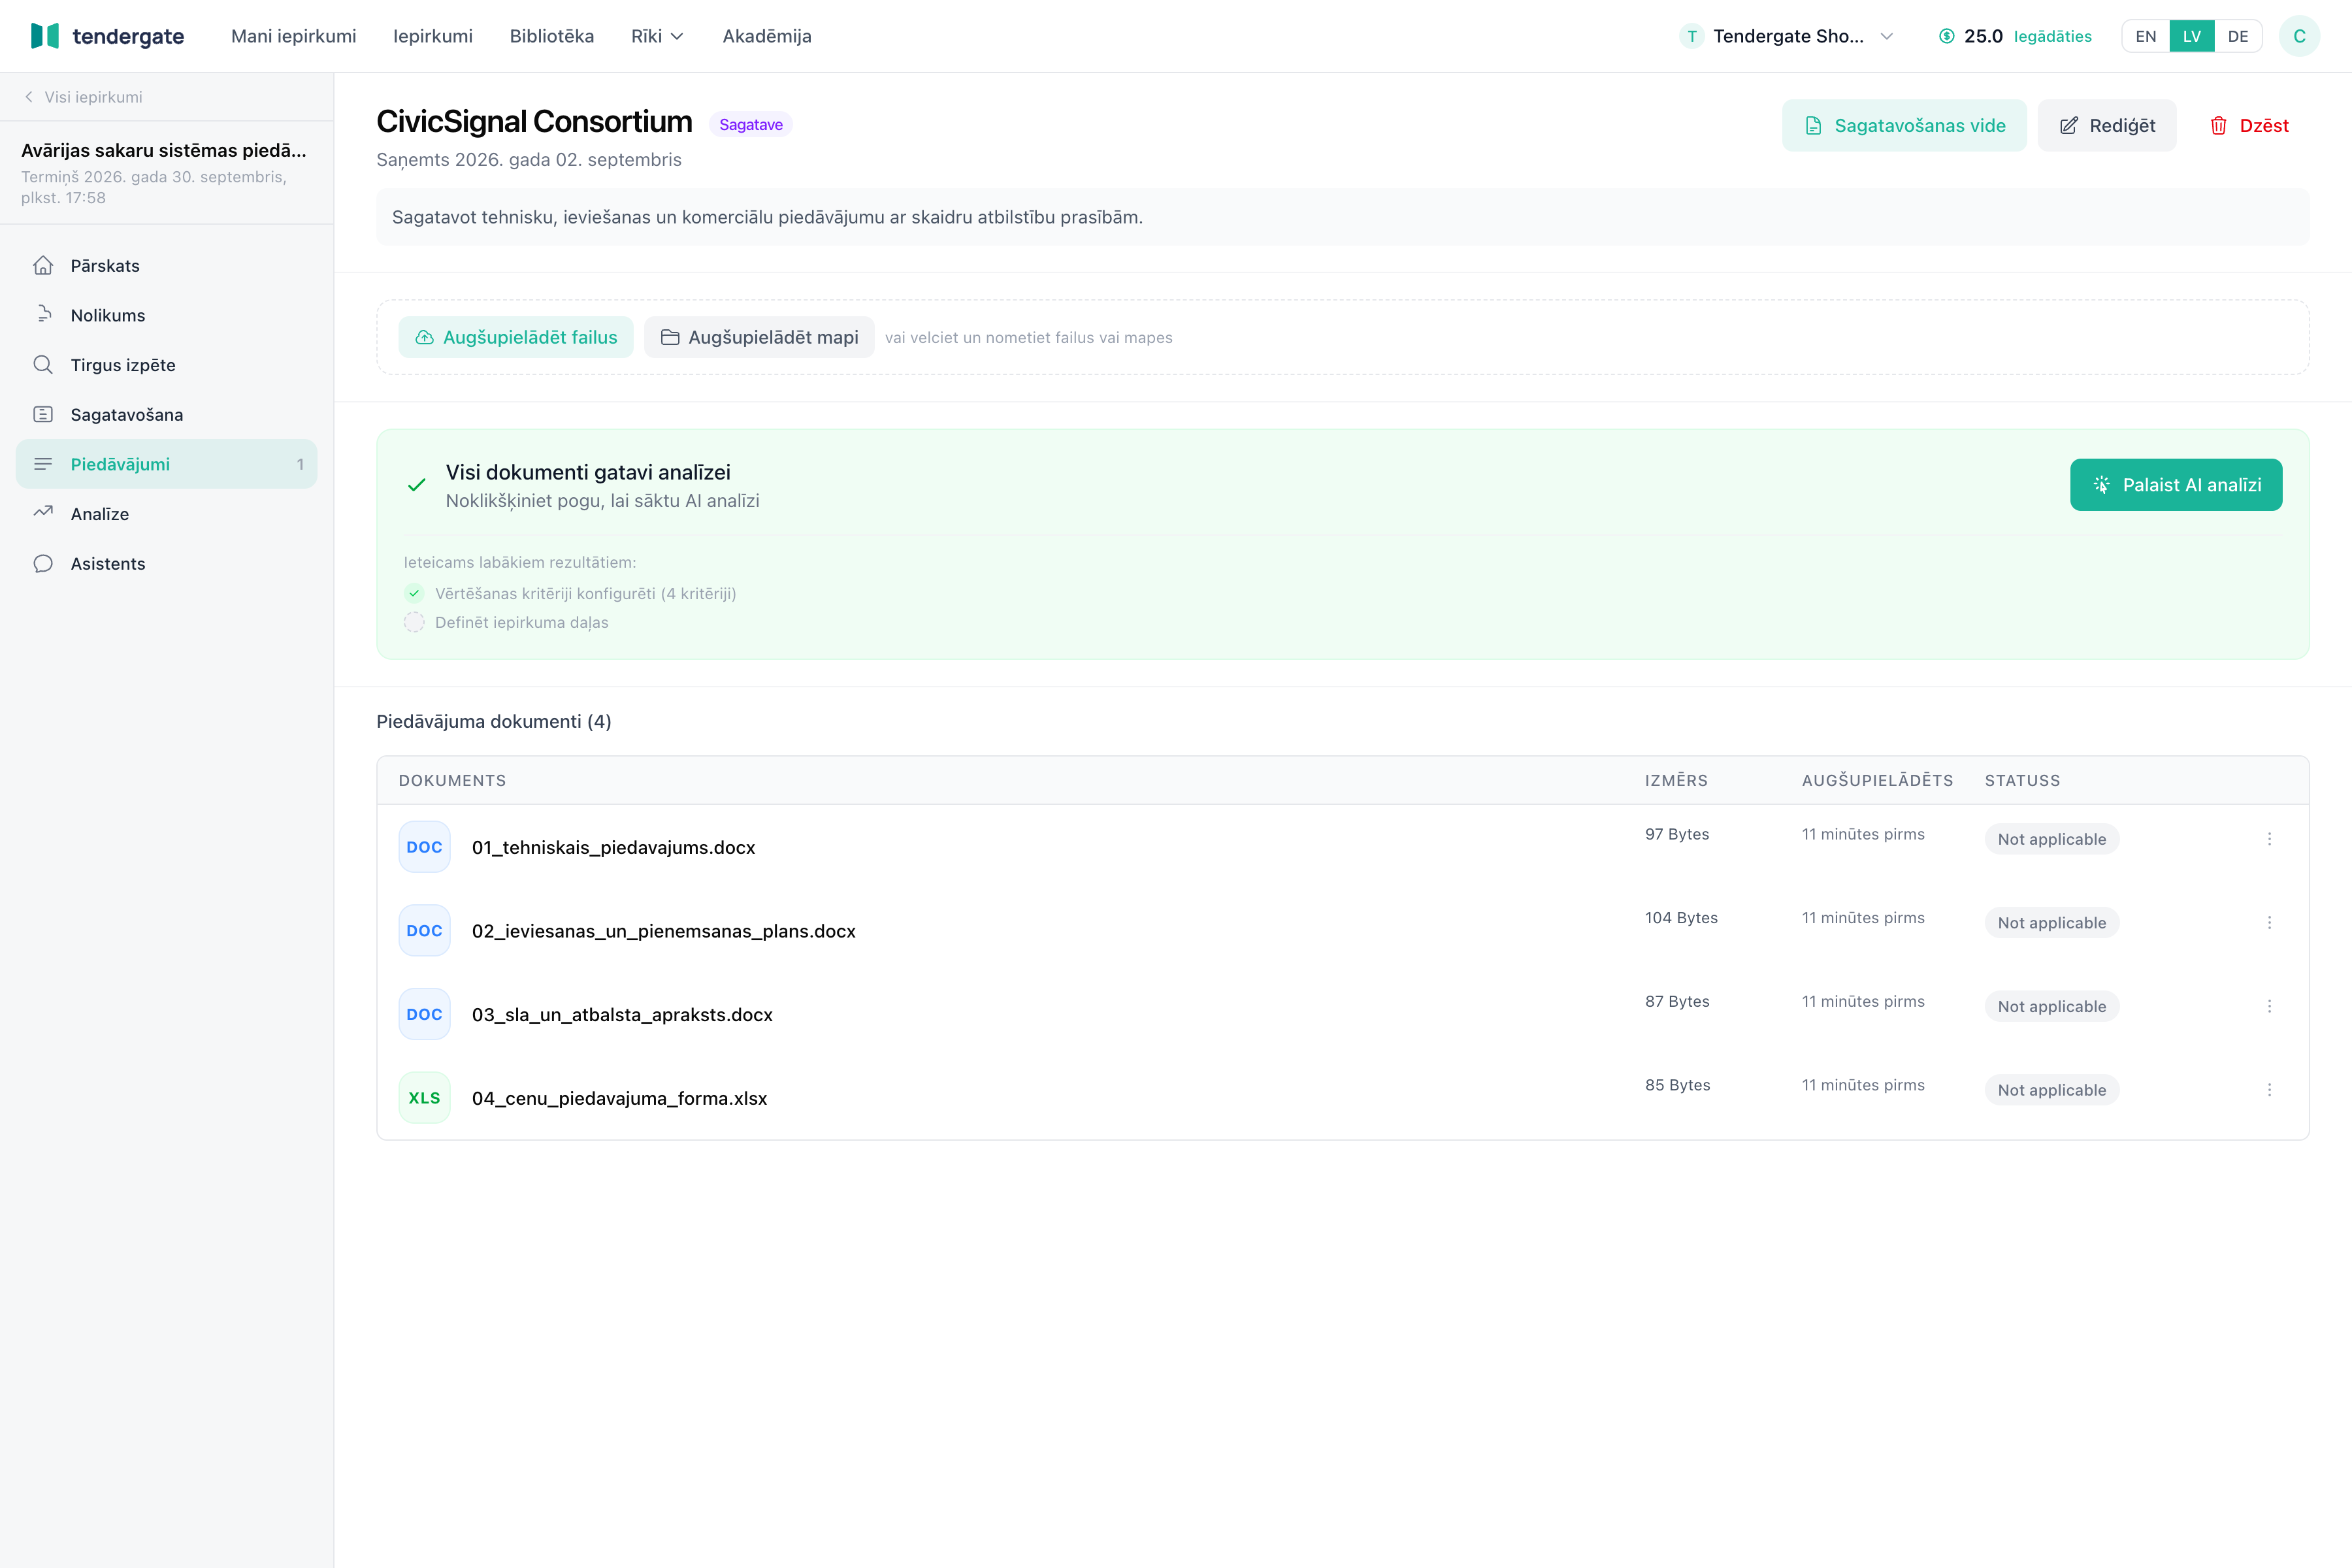The image size is (2352, 1568).
Task: Click the Rediģēt button
Action: 2107,125
